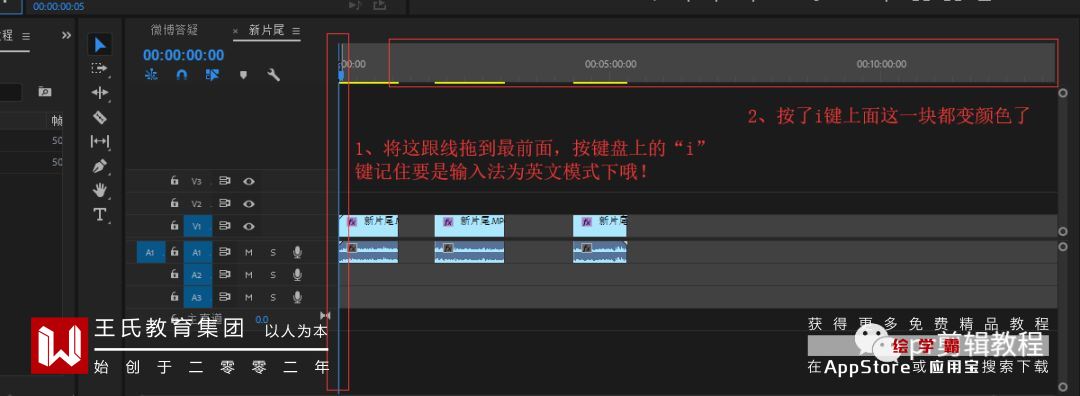This screenshot has height=396, width=1080.
Task: Toggle sync lock for track V2
Action: [x=225, y=204]
